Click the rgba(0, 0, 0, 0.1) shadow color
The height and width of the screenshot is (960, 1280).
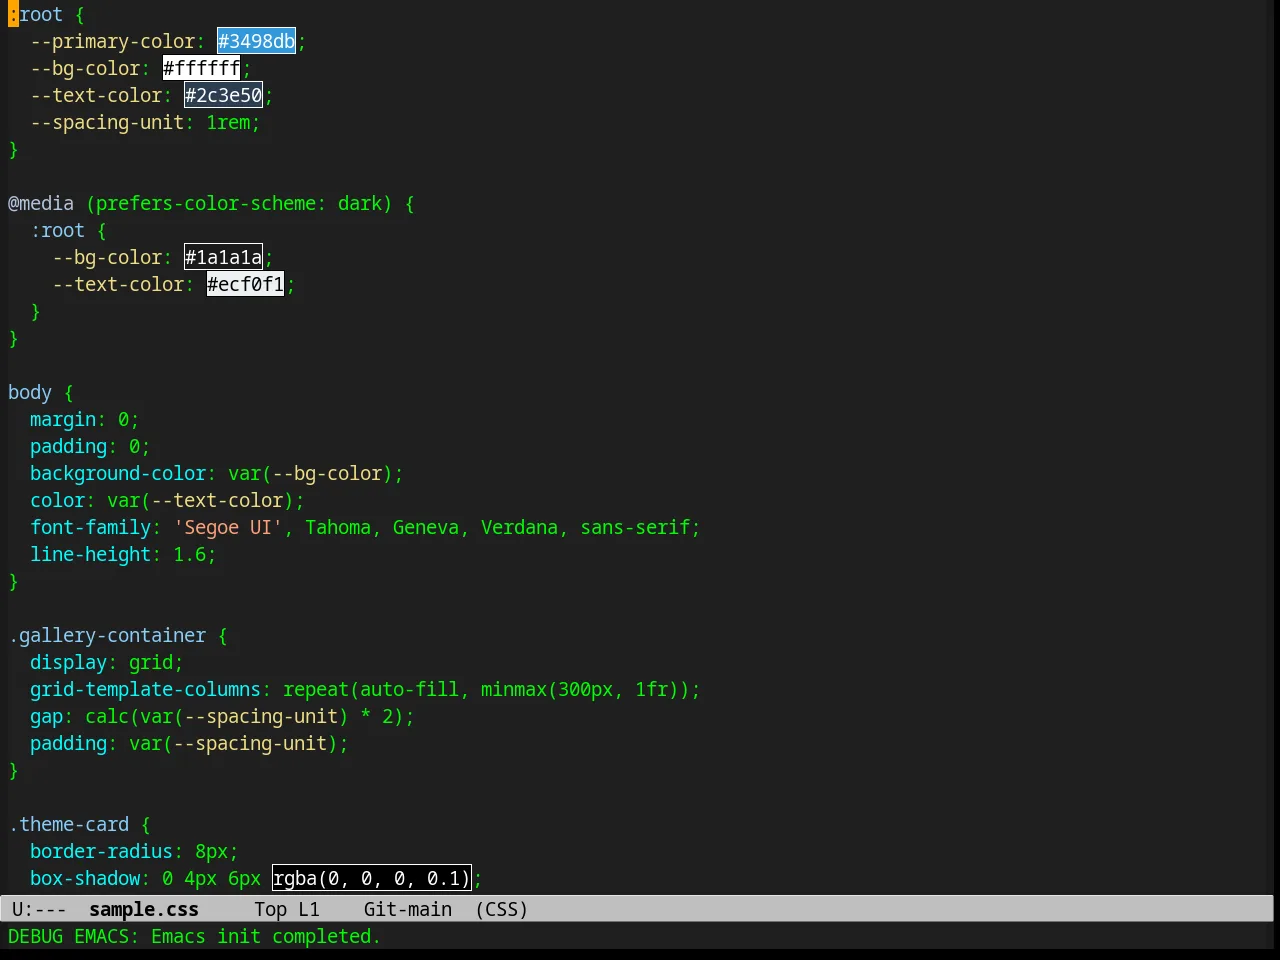pos(371,878)
